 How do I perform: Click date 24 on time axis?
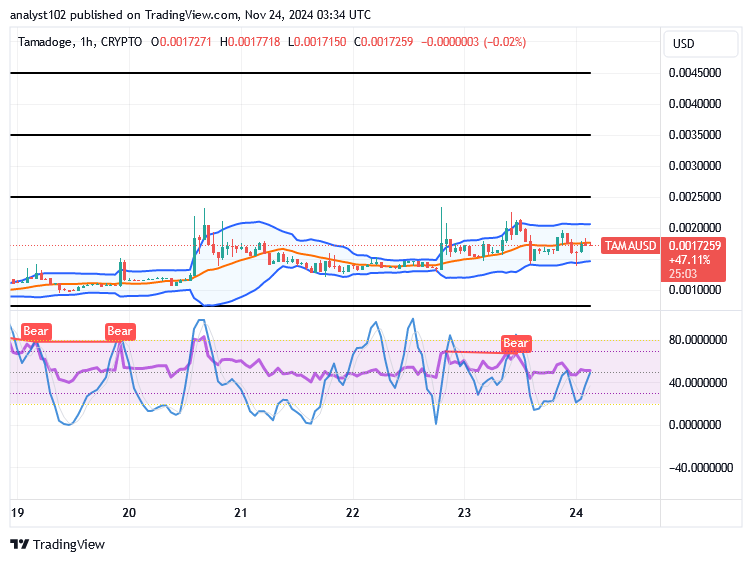[x=576, y=513]
